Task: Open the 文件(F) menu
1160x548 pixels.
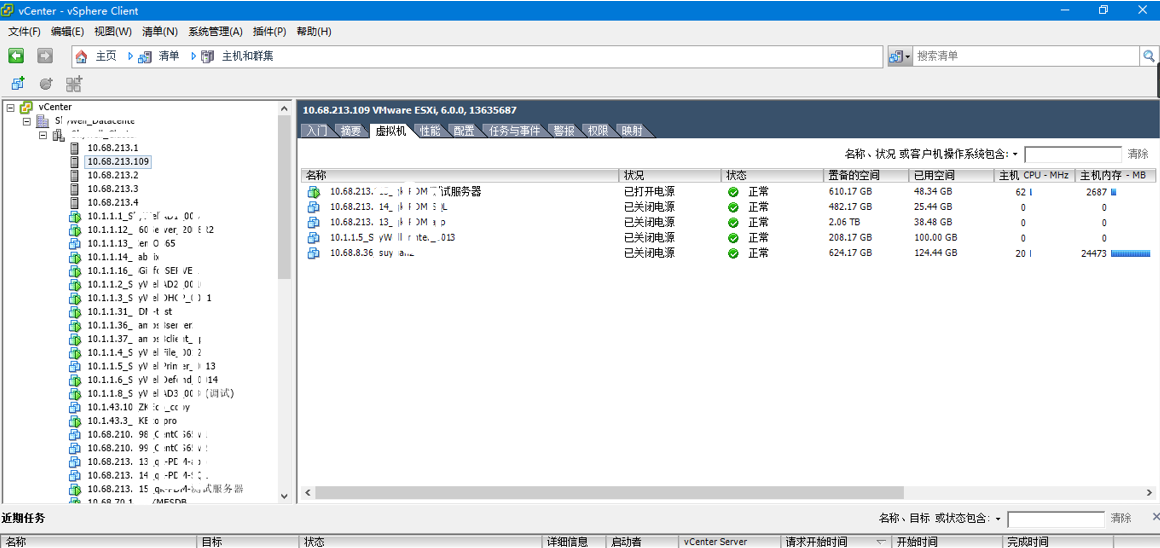Action: pos(24,32)
